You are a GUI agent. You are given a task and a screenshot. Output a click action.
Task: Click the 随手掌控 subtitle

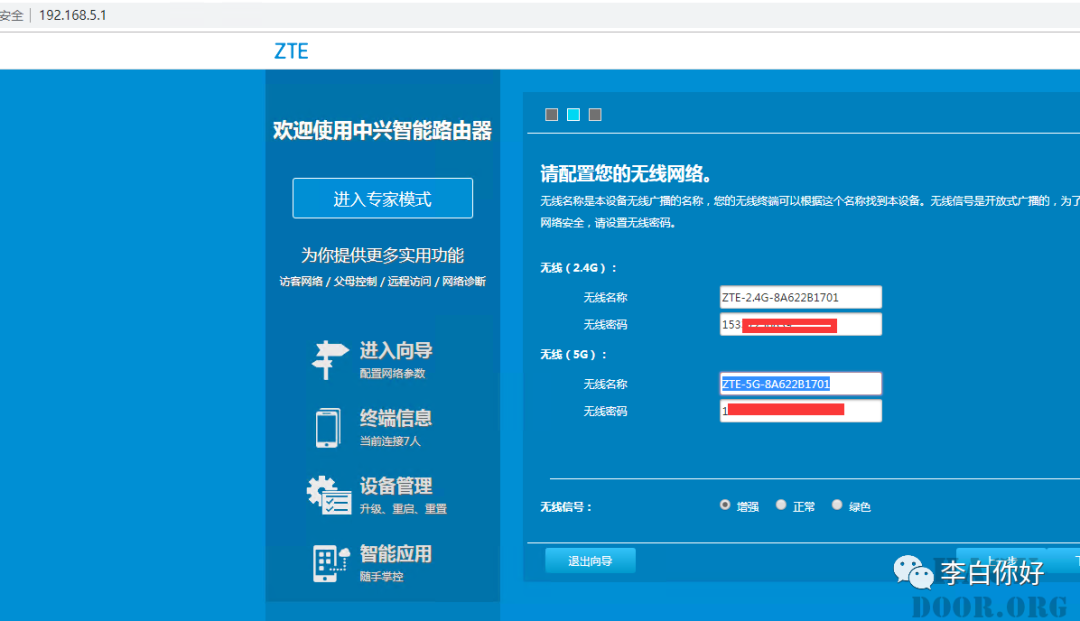(382, 576)
